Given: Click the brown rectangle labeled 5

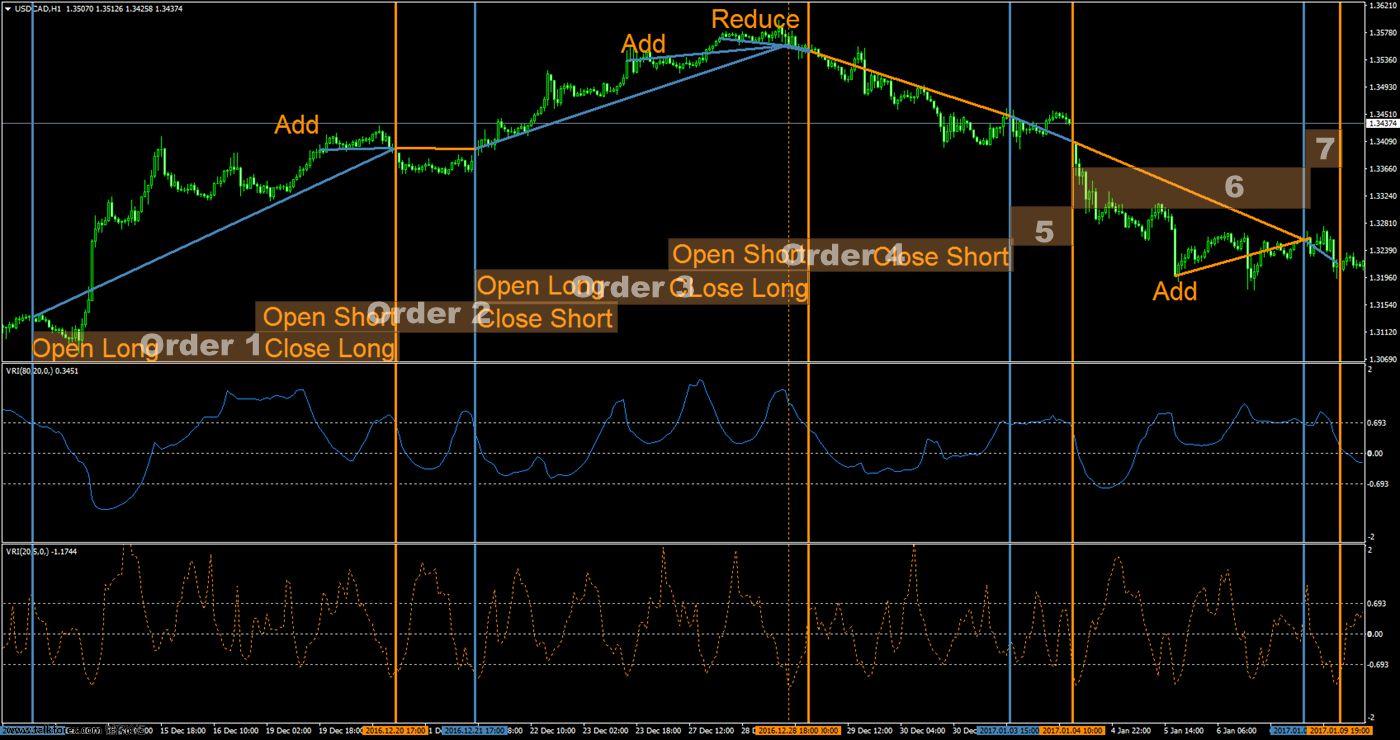Looking at the screenshot, I should [x=1041, y=226].
